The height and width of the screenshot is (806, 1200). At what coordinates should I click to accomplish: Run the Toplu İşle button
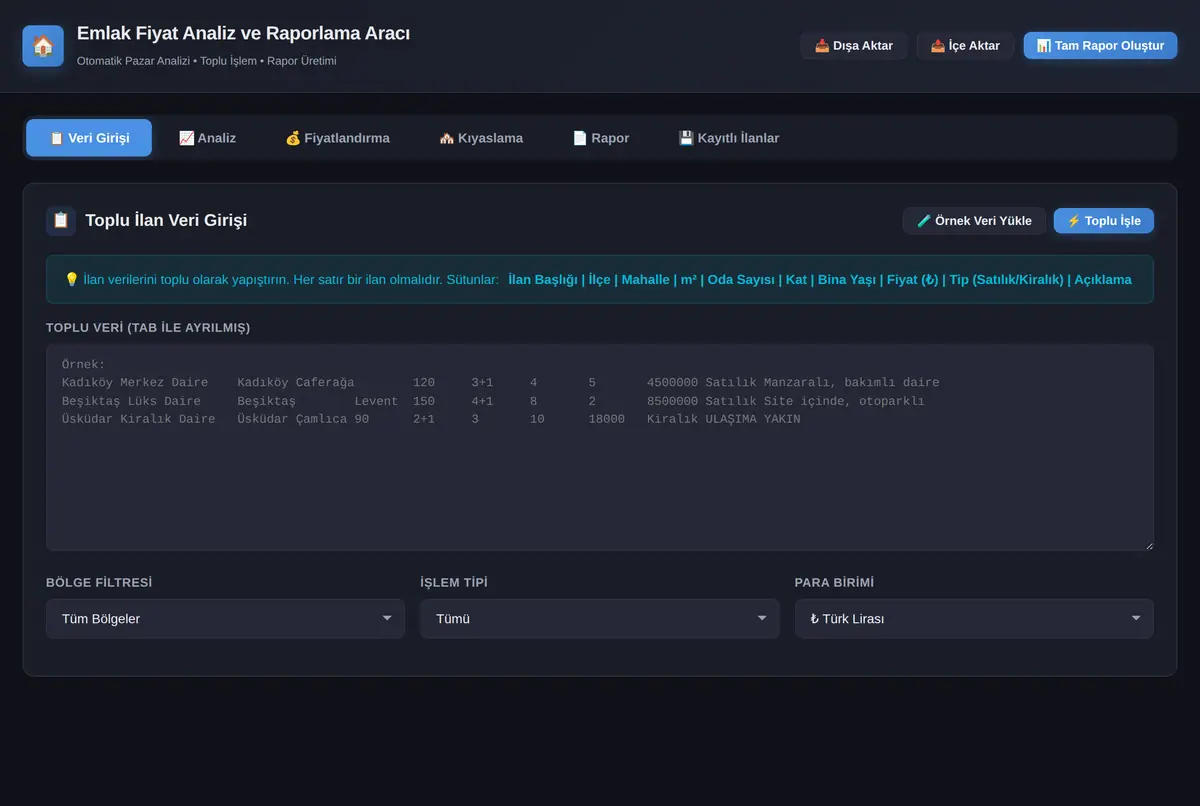(x=1104, y=221)
